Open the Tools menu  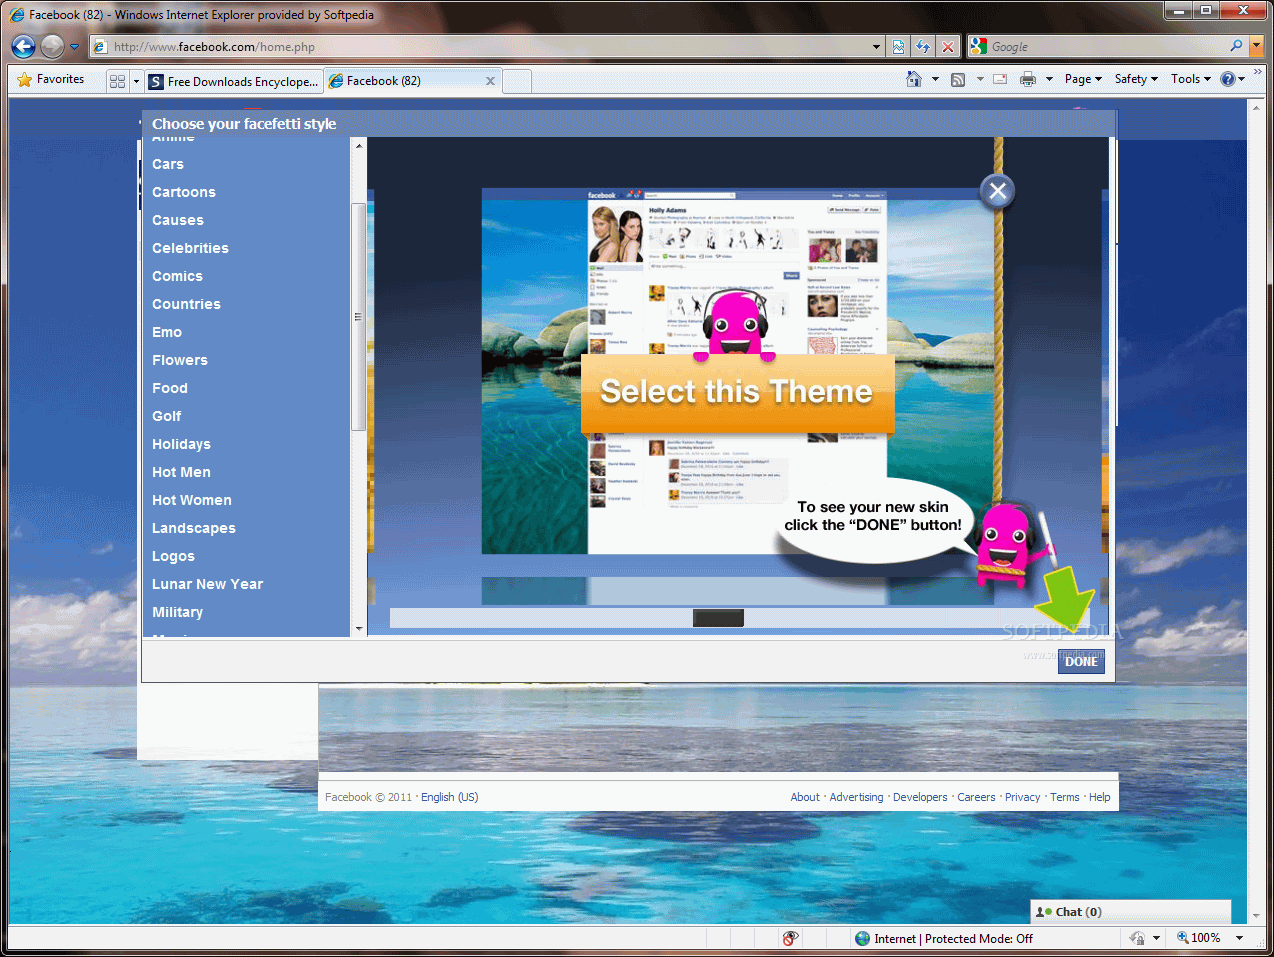point(1190,79)
